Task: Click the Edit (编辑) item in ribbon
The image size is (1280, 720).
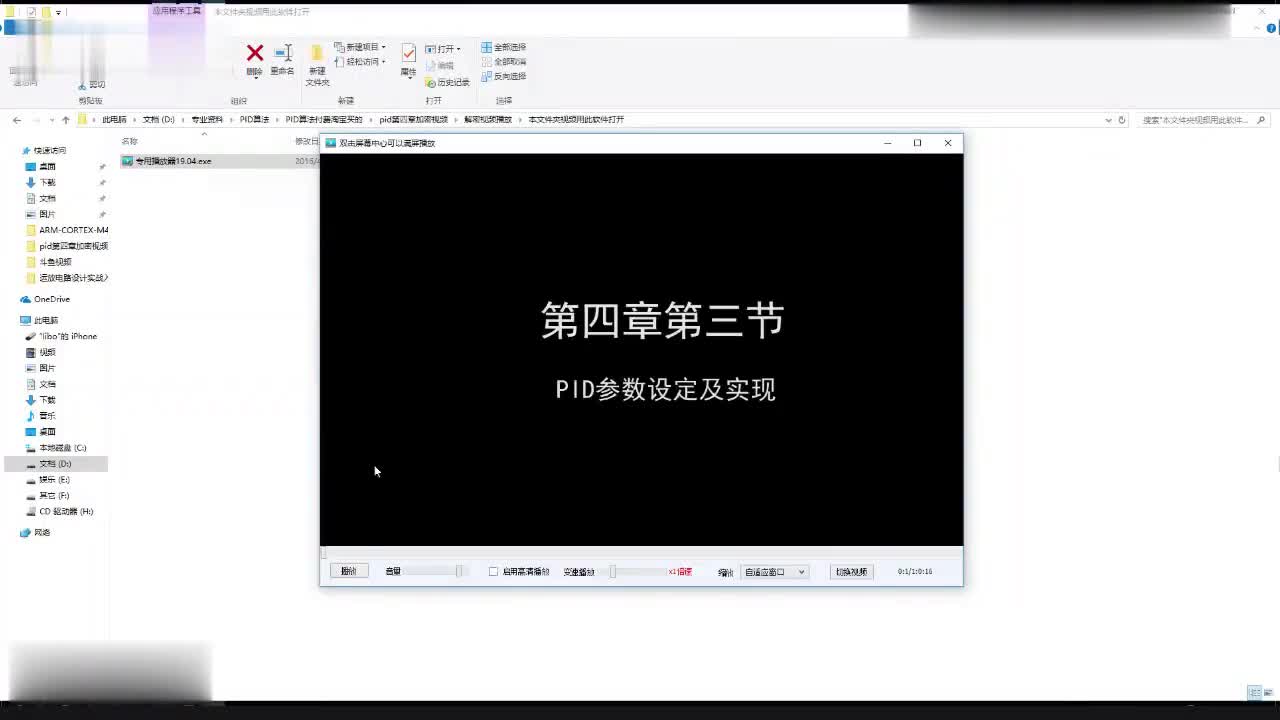Action: pyautogui.click(x=440, y=66)
